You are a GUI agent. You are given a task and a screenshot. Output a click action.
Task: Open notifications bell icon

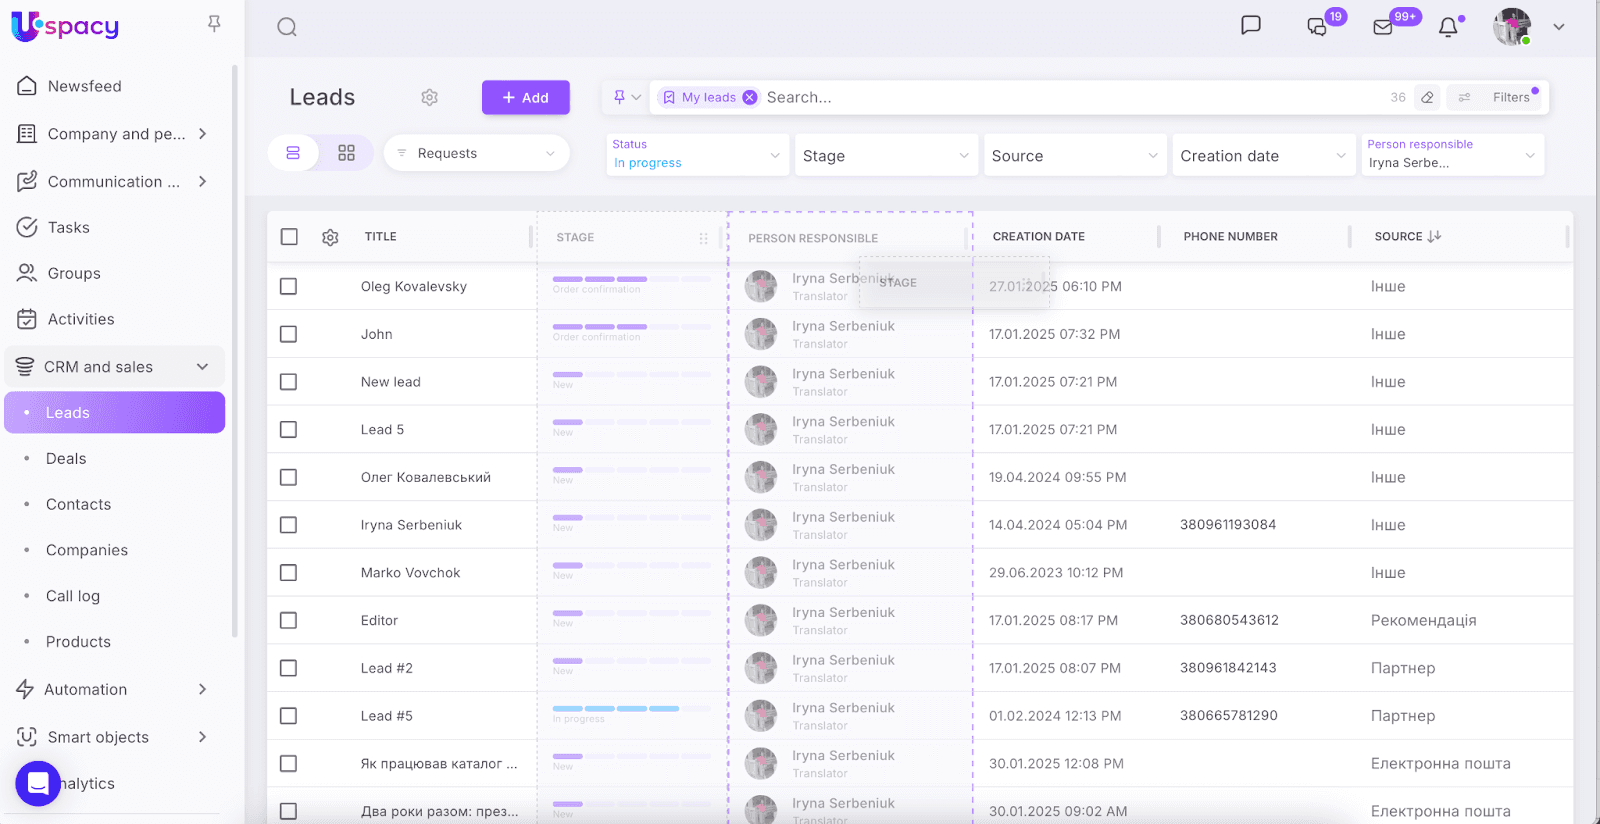(1448, 27)
